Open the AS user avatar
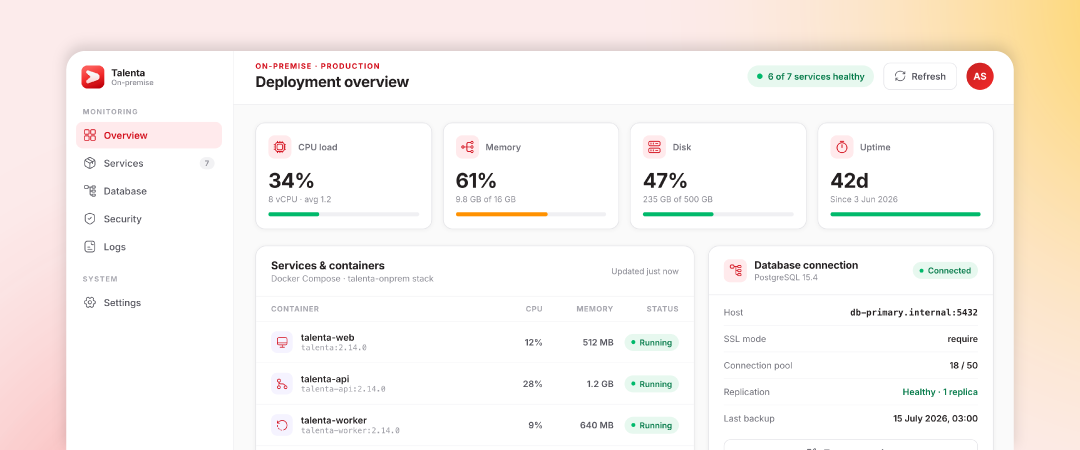The image size is (1080, 450). [x=980, y=76]
